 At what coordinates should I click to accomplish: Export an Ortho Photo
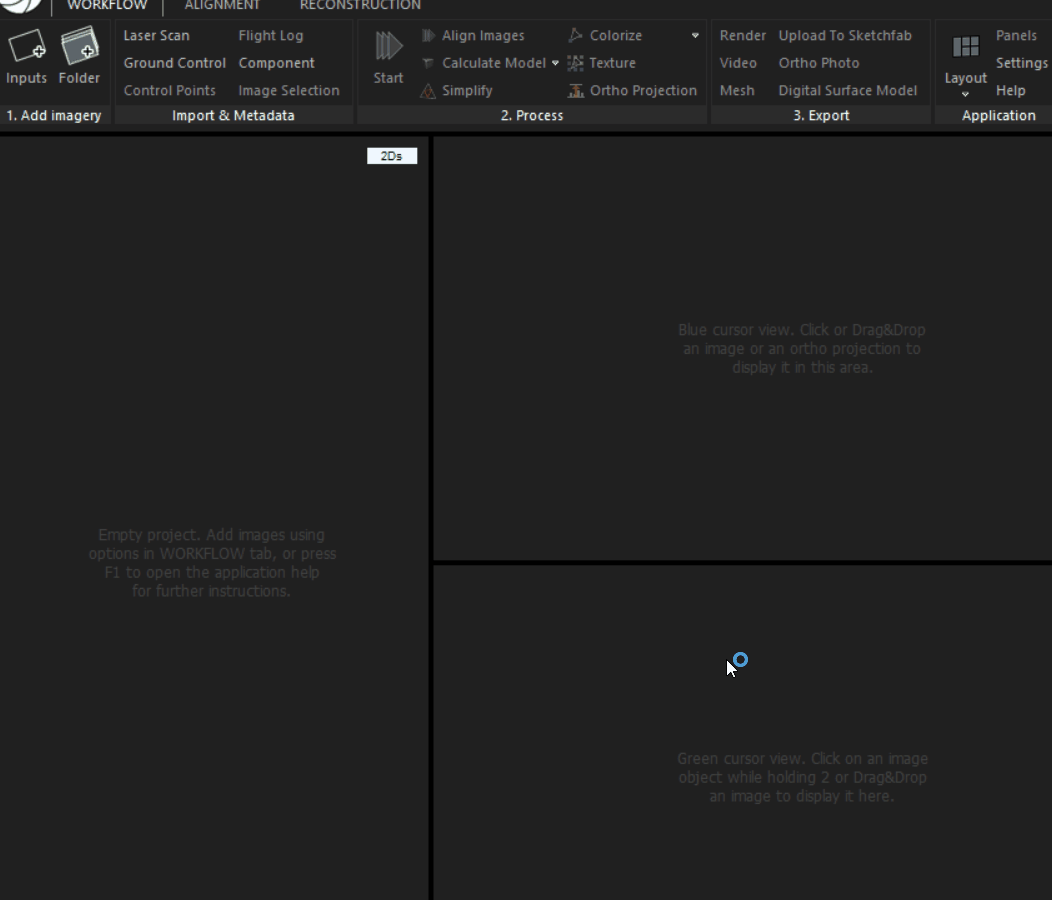[x=819, y=63]
